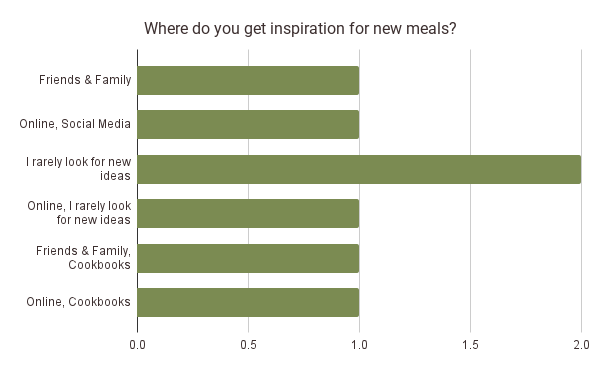Click the Online, Cookbooks axis label
Viewport: 600px width, 371px height.
(x=78, y=302)
